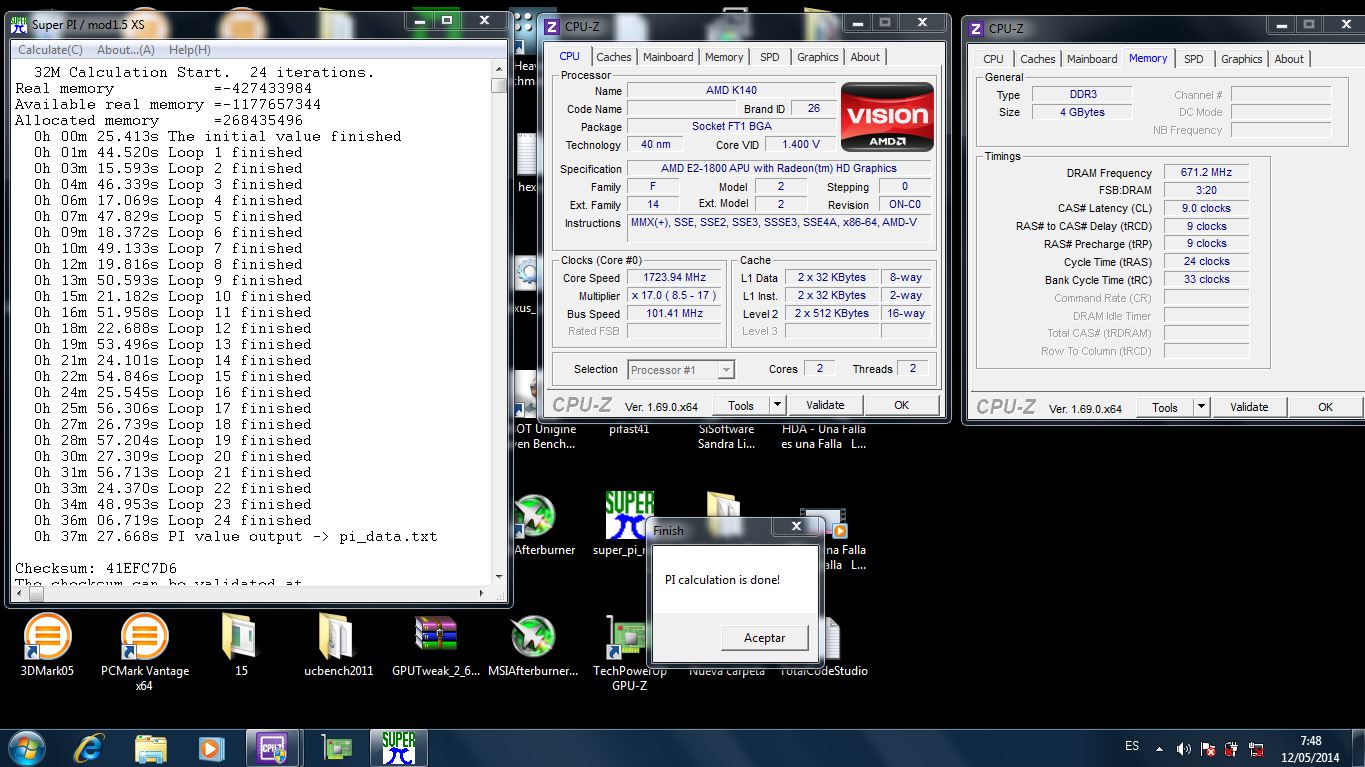This screenshot has height=767, width=1365.
Task: Expand Tools dropdown arrow in right CPU-Z
Action: click(1201, 407)
